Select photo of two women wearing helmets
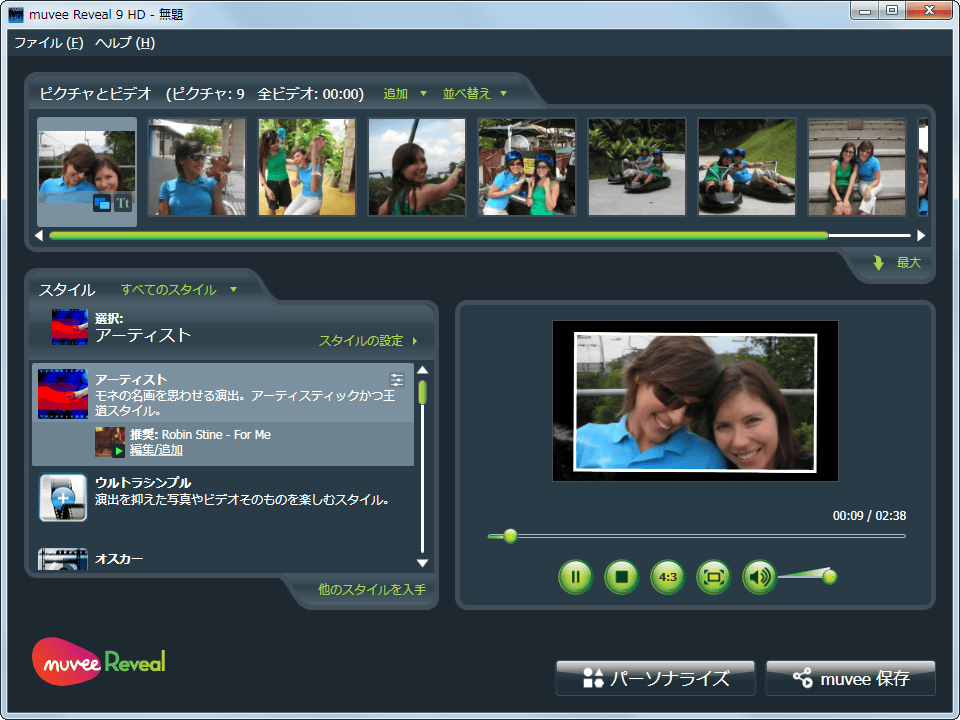This screenshot has height=720, width=960. [527, 167]
